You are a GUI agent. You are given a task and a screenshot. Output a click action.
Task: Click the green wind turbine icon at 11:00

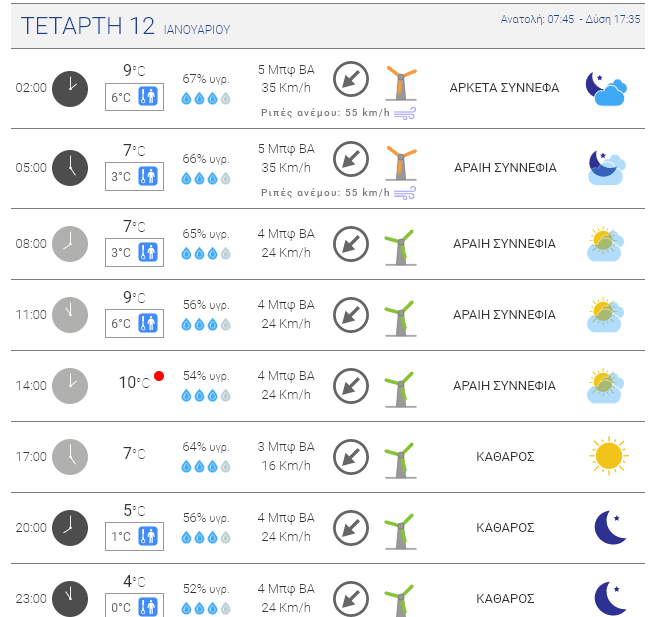[x=400, y=318]
